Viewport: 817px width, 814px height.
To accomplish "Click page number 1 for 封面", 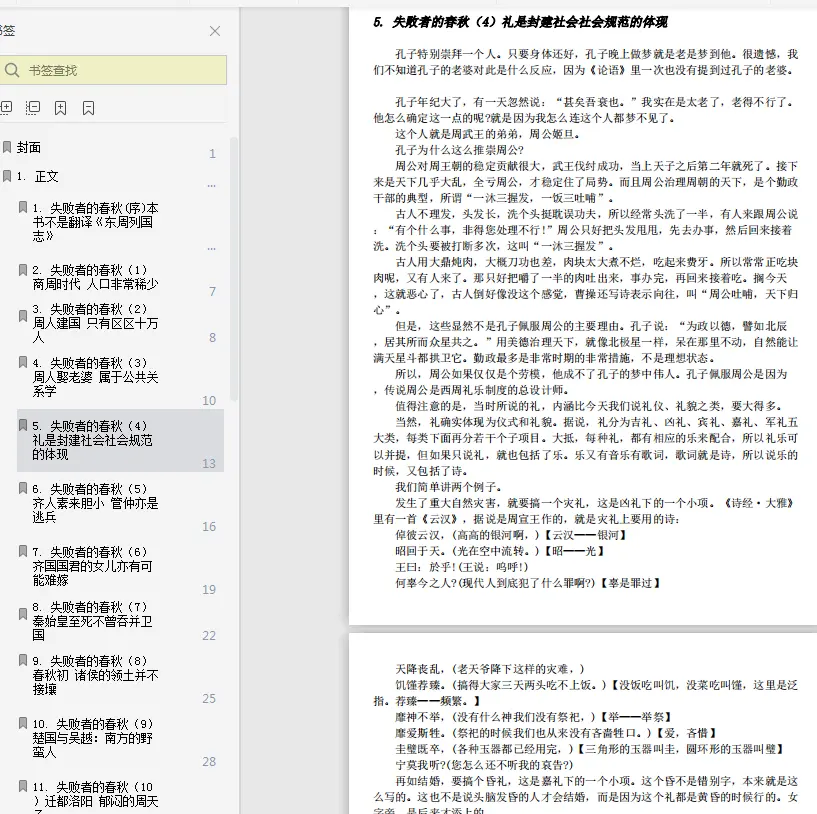I will point(213,154).
